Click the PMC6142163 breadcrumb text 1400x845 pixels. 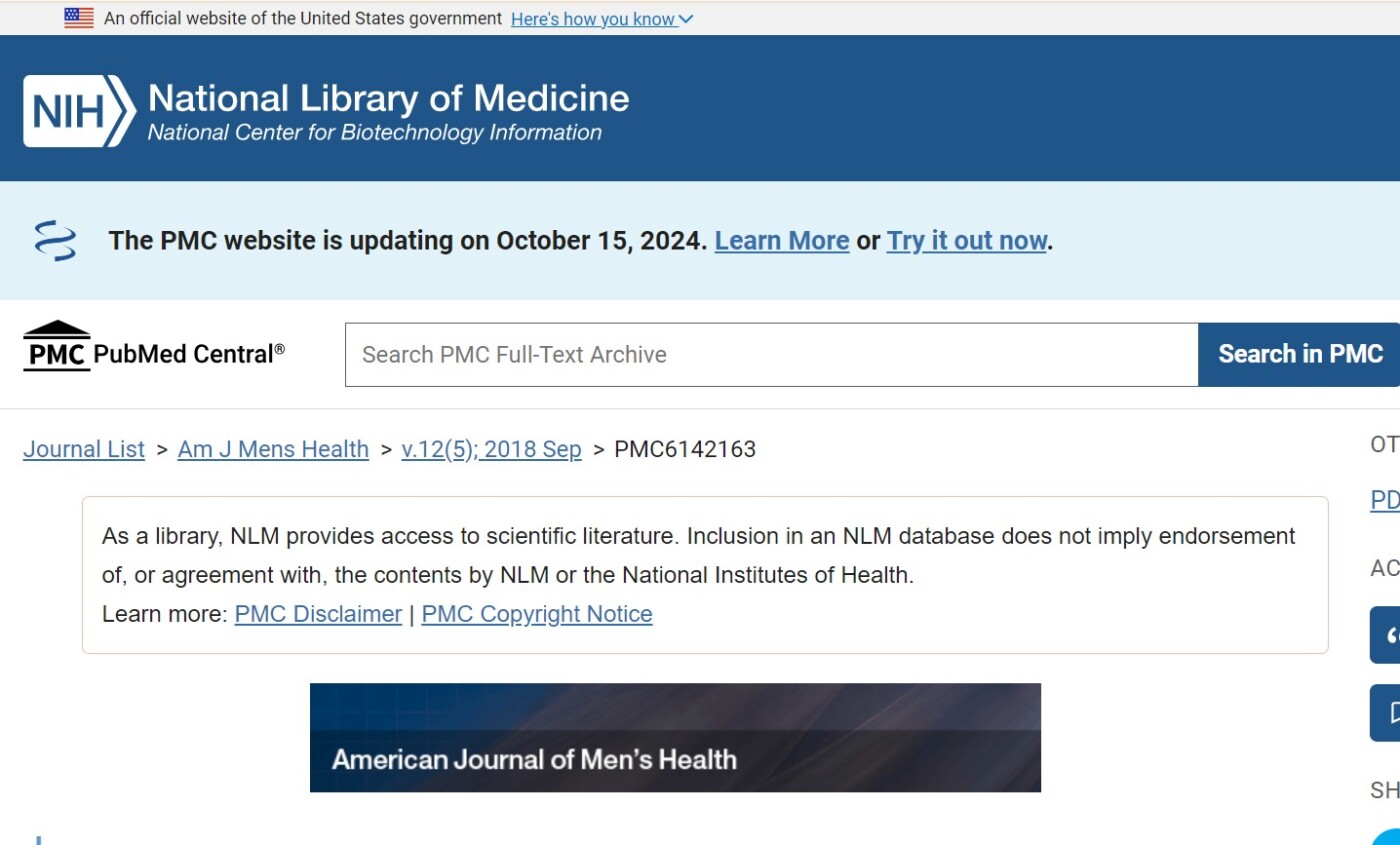pyautogui.click(x=685, y=450)
